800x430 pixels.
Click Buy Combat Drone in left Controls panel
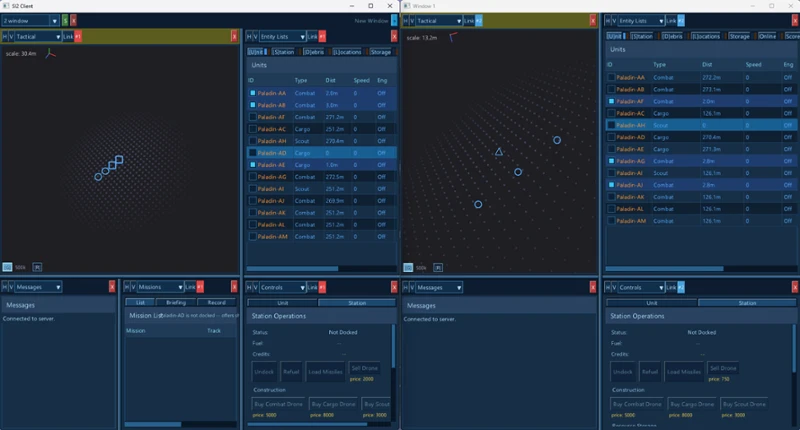(279, 404)
